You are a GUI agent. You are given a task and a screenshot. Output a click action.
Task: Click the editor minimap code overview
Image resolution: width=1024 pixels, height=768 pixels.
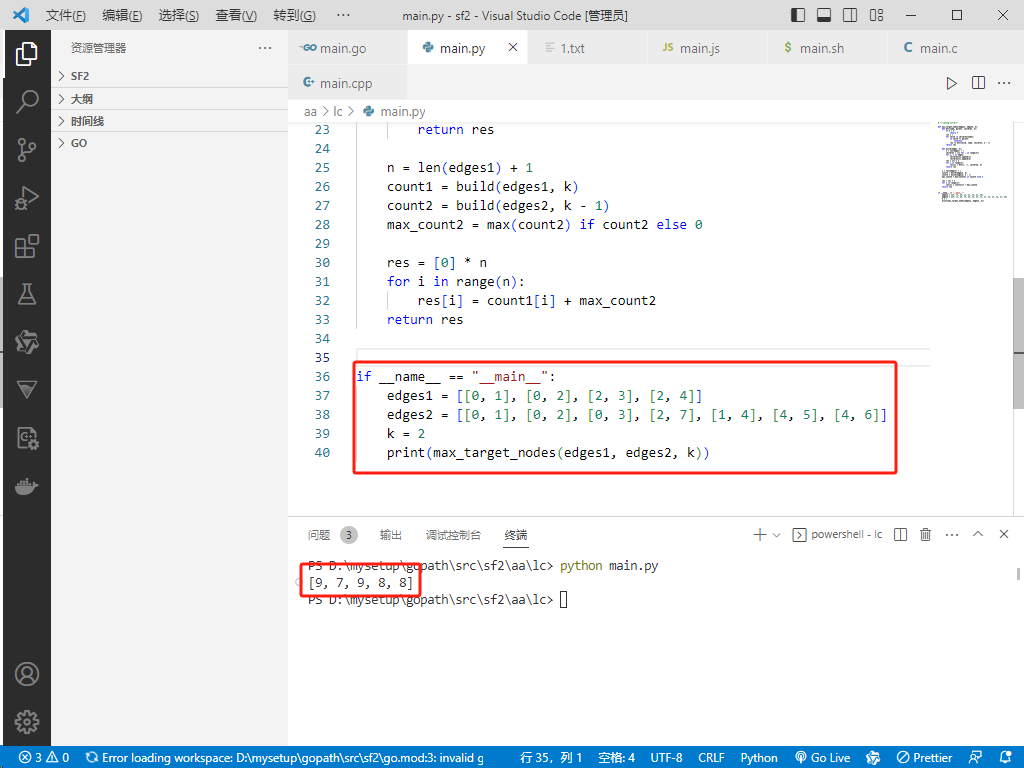pyautogui.click(x=972, y=163)
